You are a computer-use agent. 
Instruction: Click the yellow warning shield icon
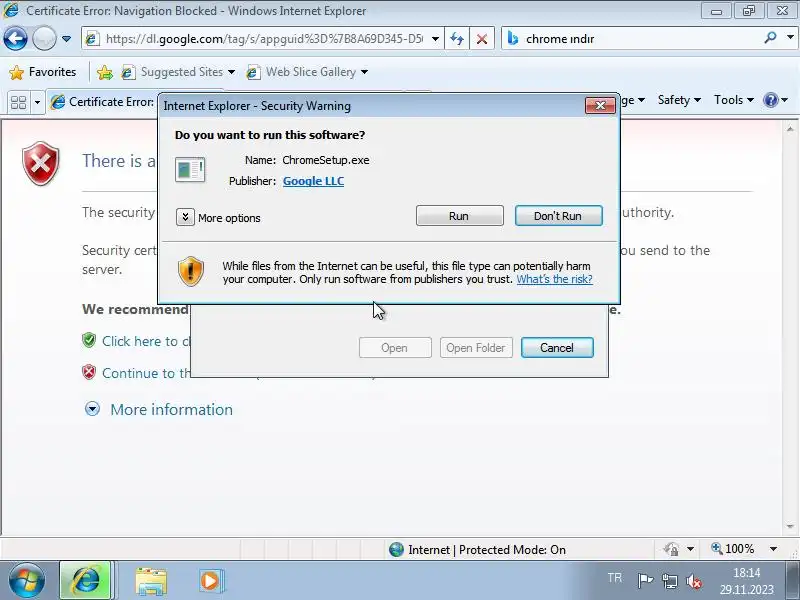[191, 271]
